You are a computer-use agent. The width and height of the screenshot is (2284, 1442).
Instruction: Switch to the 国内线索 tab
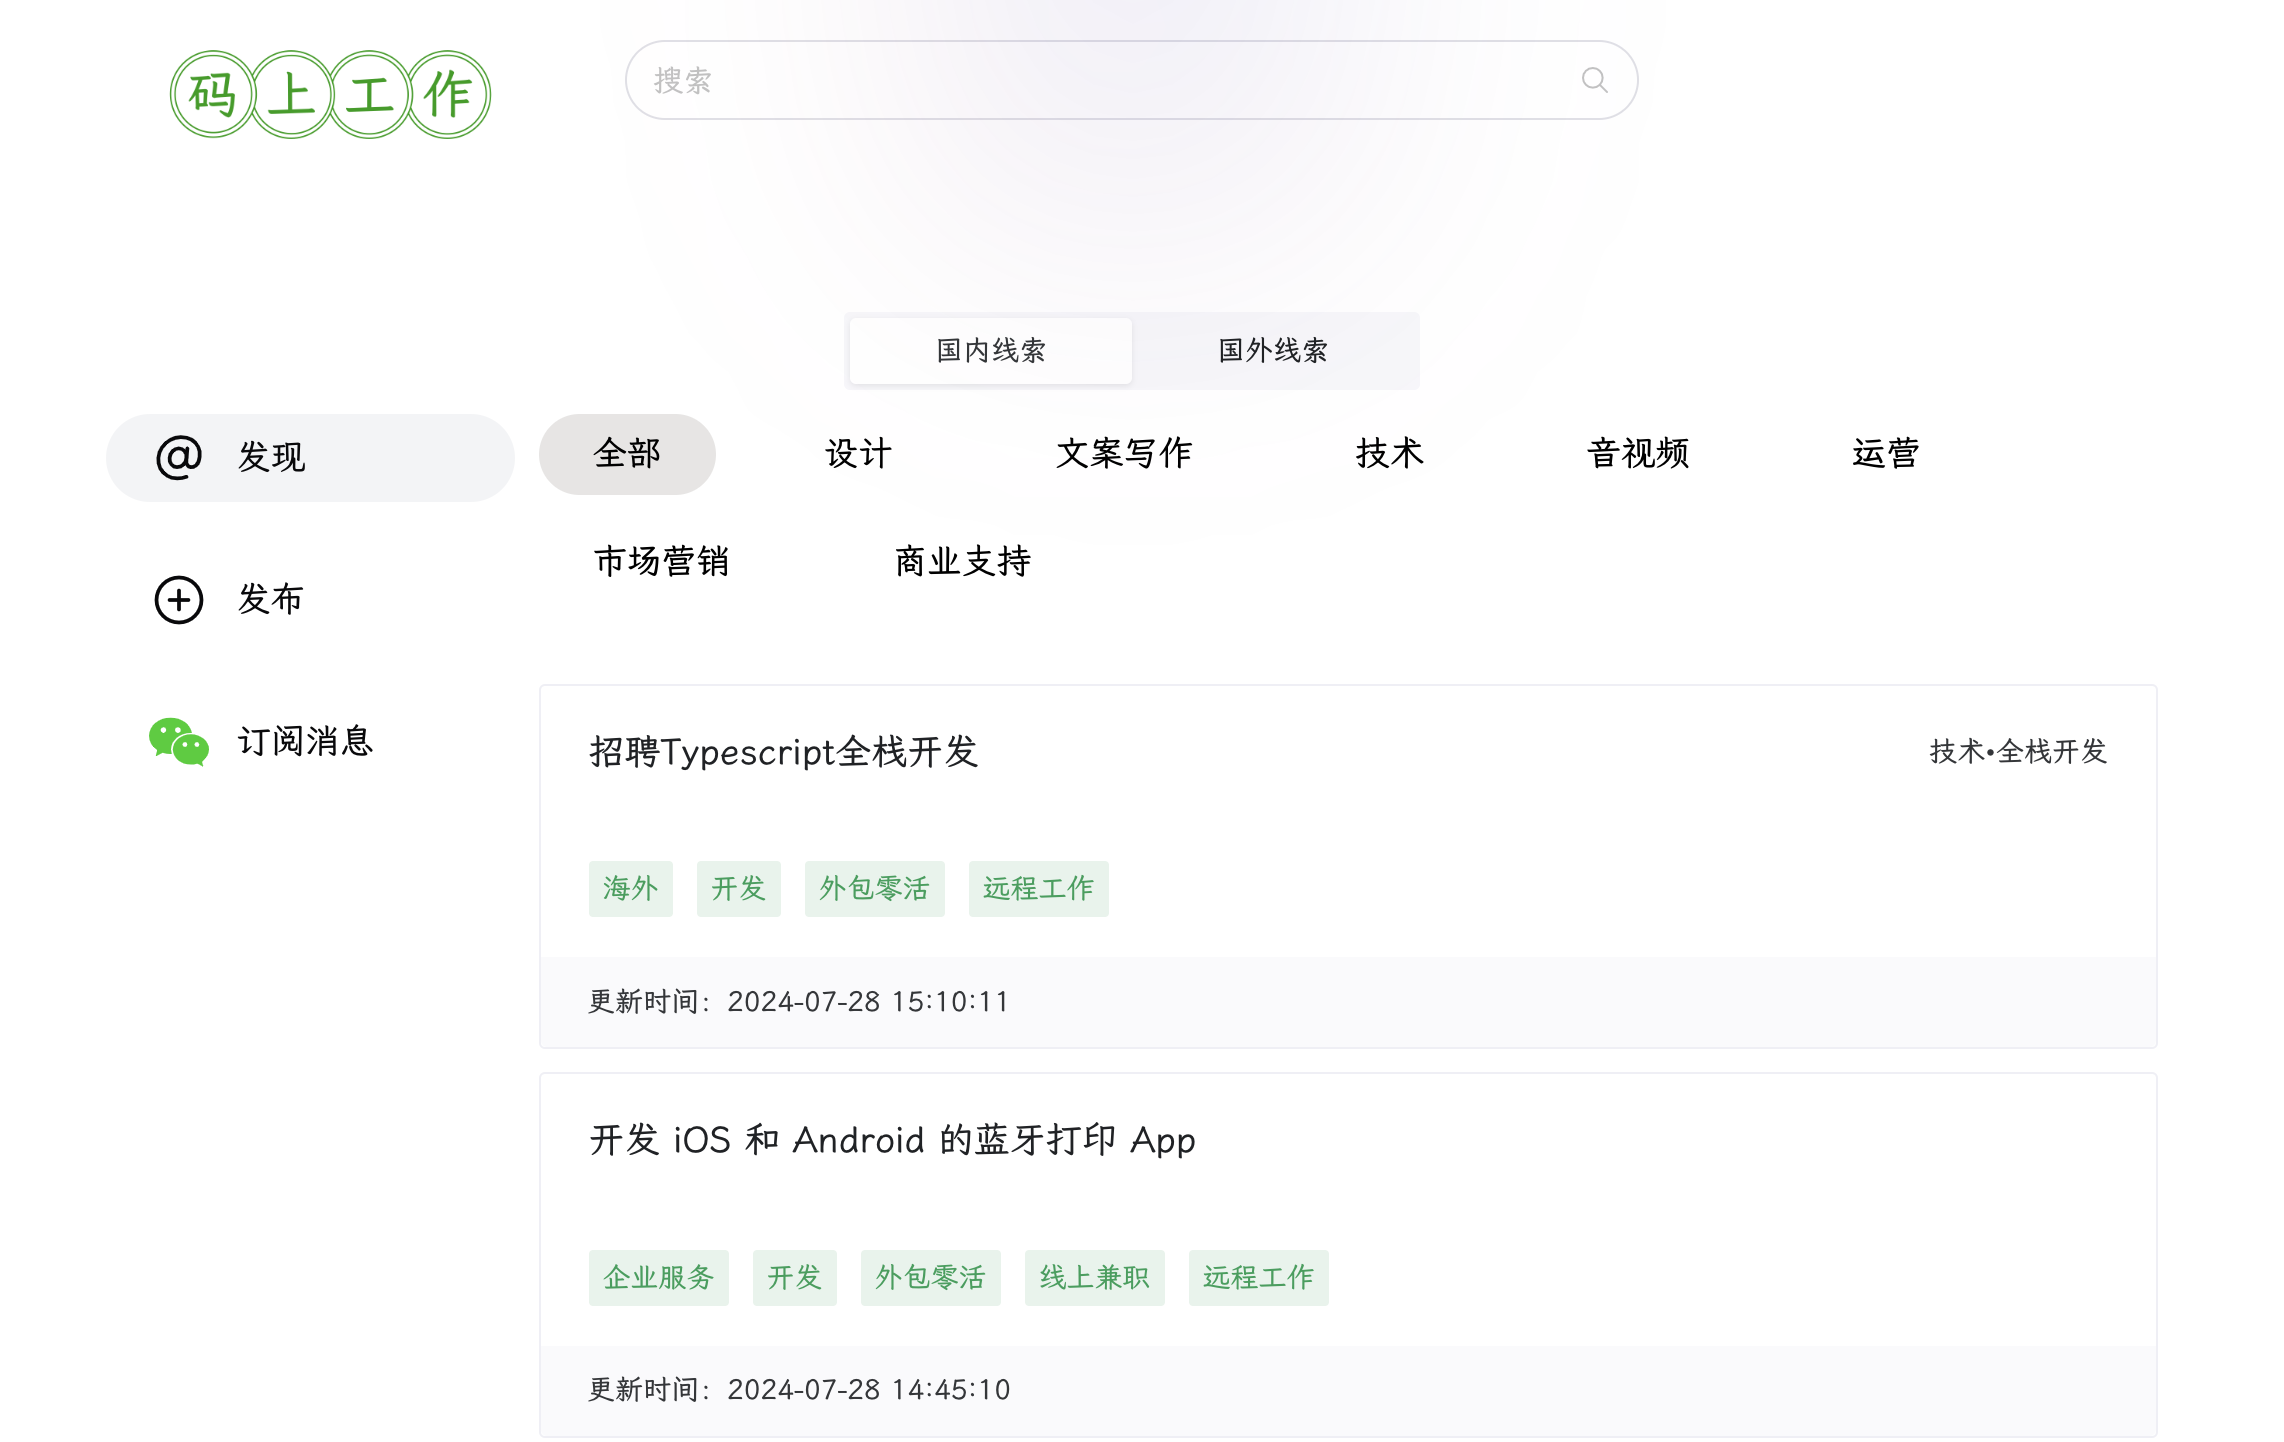coord(990,350)
